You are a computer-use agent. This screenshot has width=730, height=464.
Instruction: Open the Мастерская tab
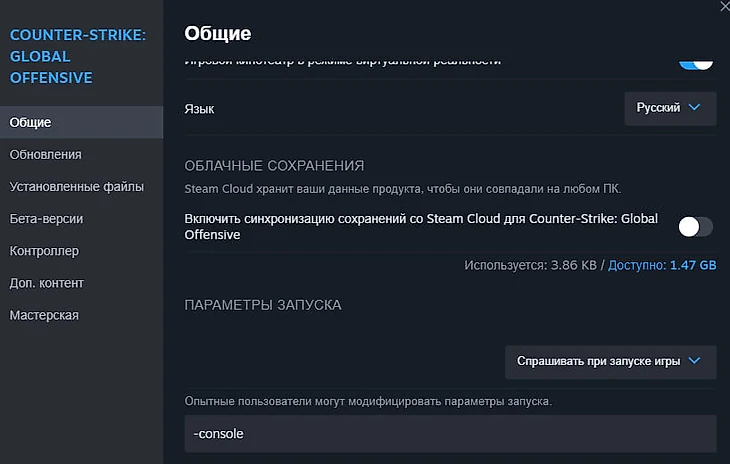click(81, 315)
